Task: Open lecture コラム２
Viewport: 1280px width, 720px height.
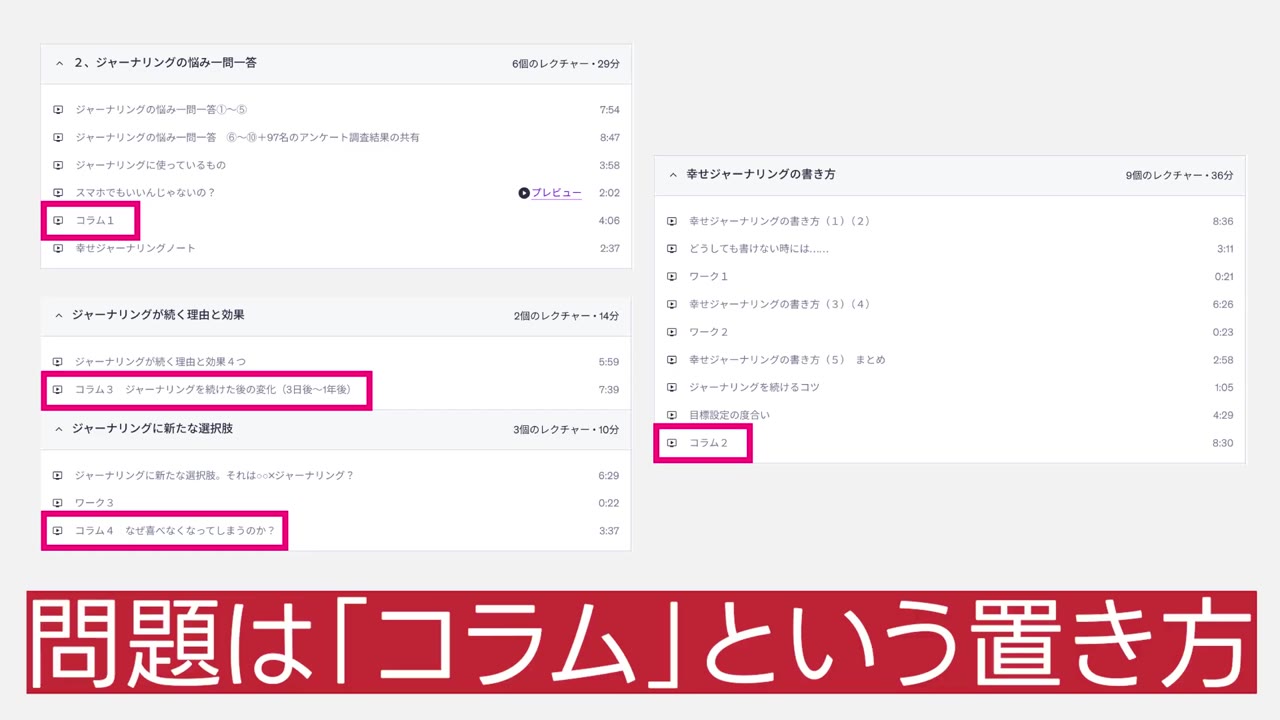Action: tap(709, 443)
